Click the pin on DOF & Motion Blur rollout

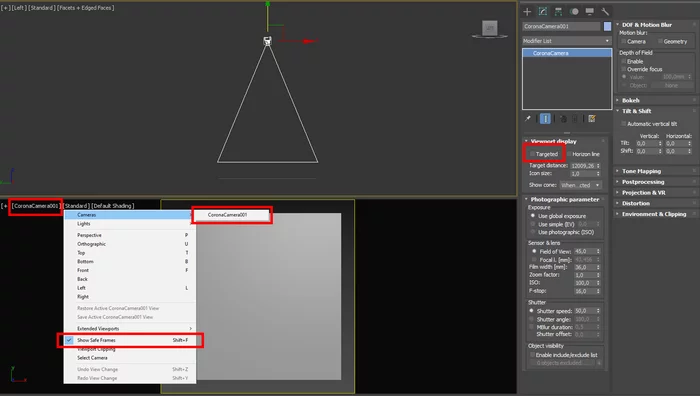pyautogui.click(x=695, y=25)
